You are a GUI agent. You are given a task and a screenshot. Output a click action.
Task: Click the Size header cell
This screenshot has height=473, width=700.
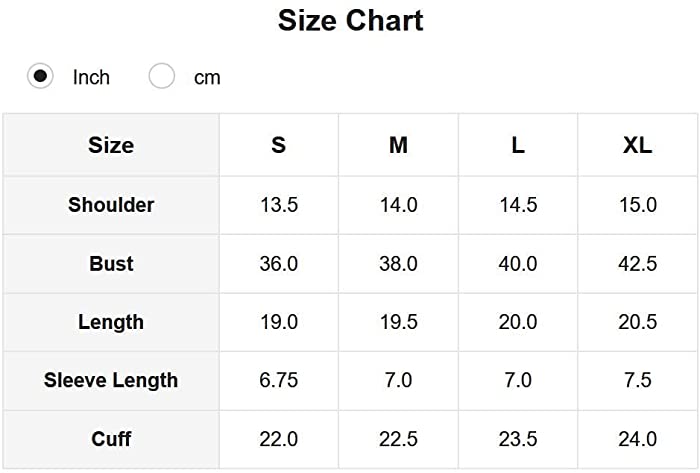pyautogui.click(x=111, y=145)
